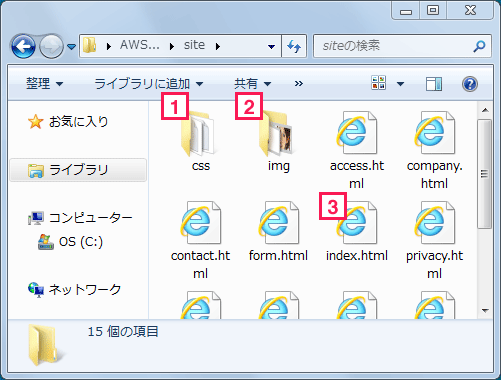Image resolution: width=501 pixels, height=380 pixels.
Task: Select the contact.html file icon
Action: [x=201, y=223]
